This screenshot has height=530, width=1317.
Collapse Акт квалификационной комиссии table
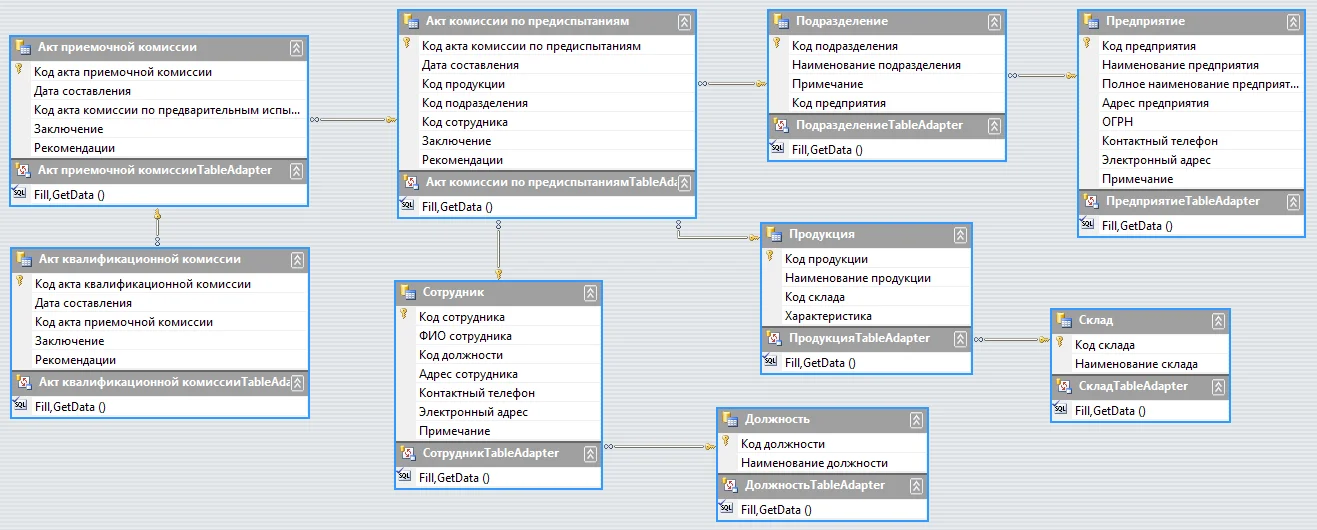(x=297, y=259)
